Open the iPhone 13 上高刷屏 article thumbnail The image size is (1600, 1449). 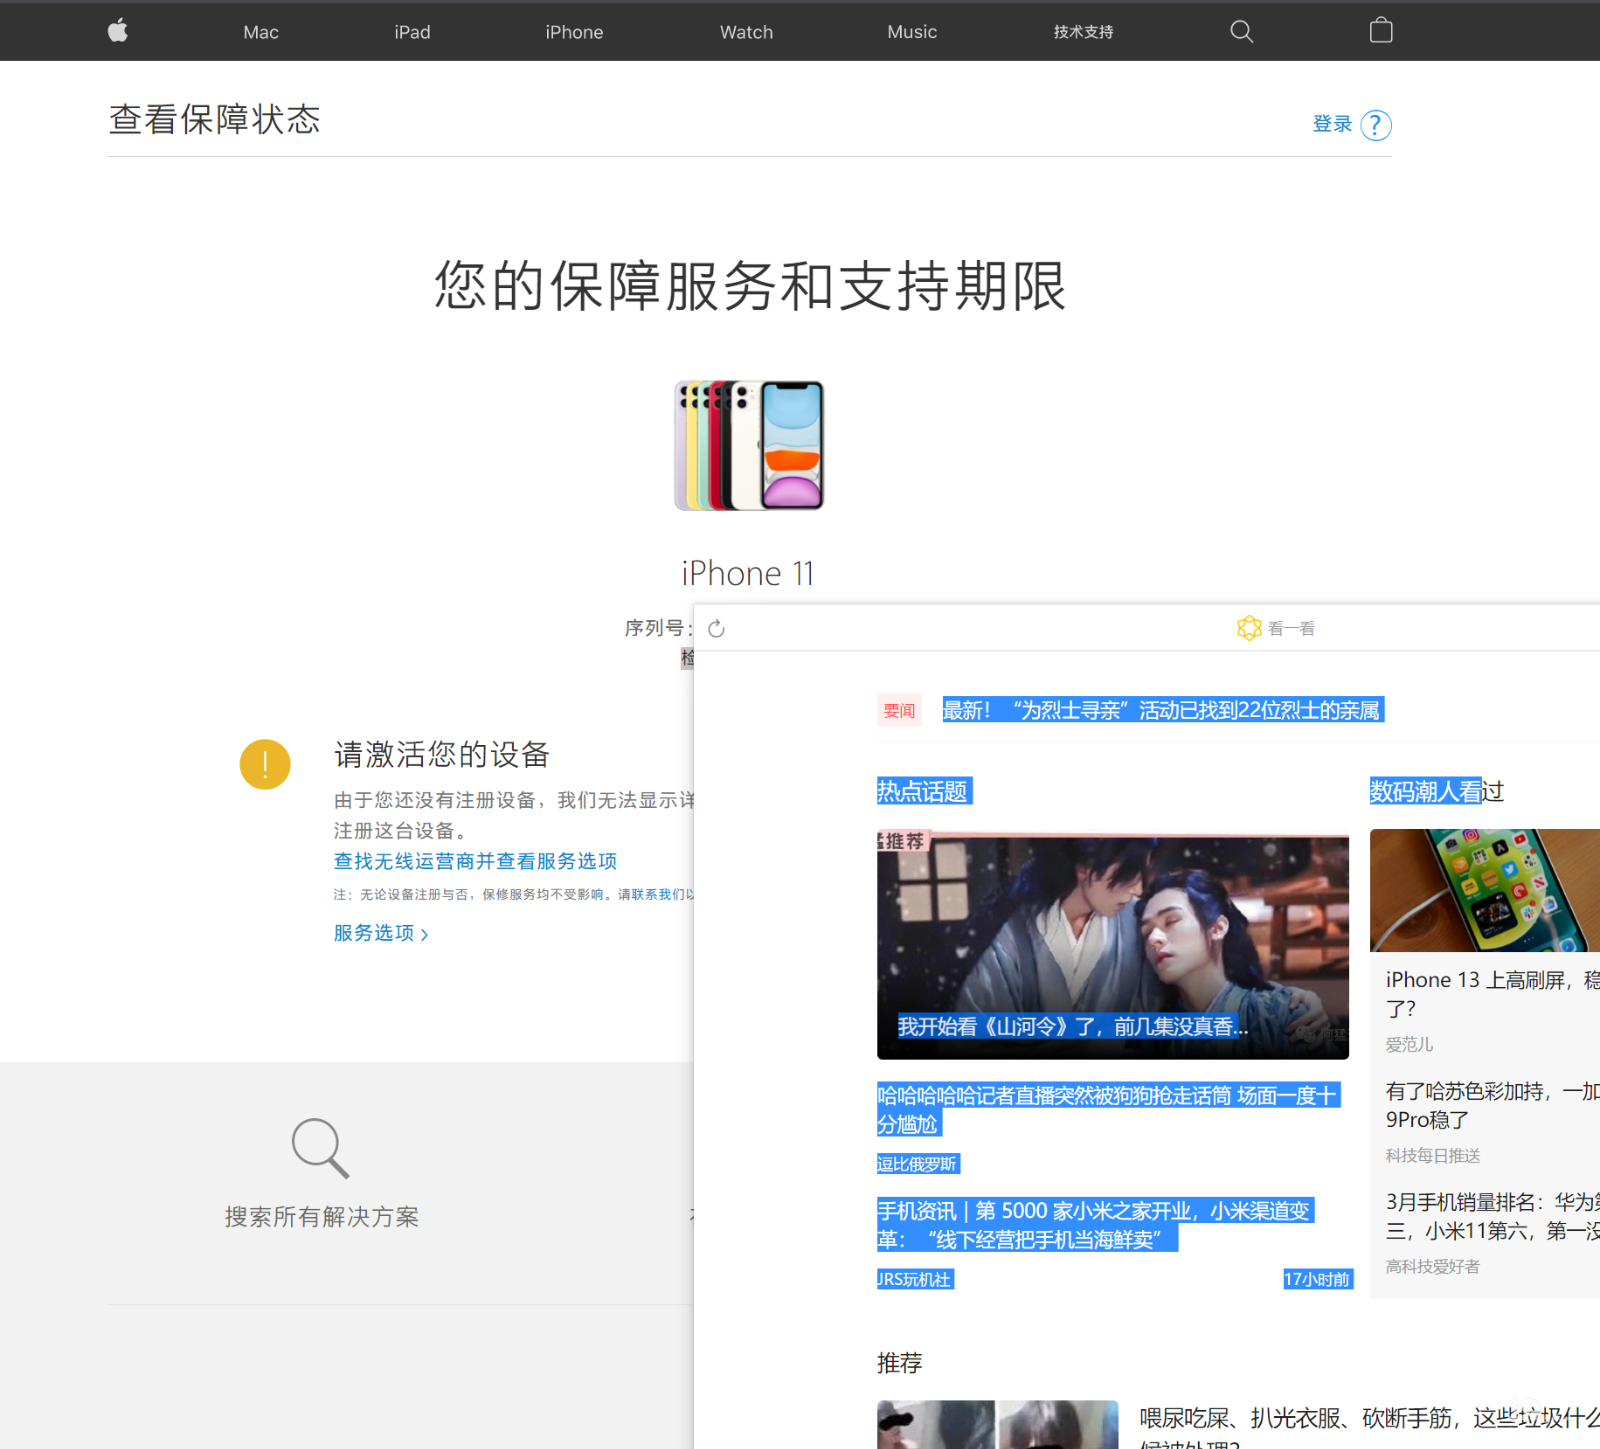1485,890
